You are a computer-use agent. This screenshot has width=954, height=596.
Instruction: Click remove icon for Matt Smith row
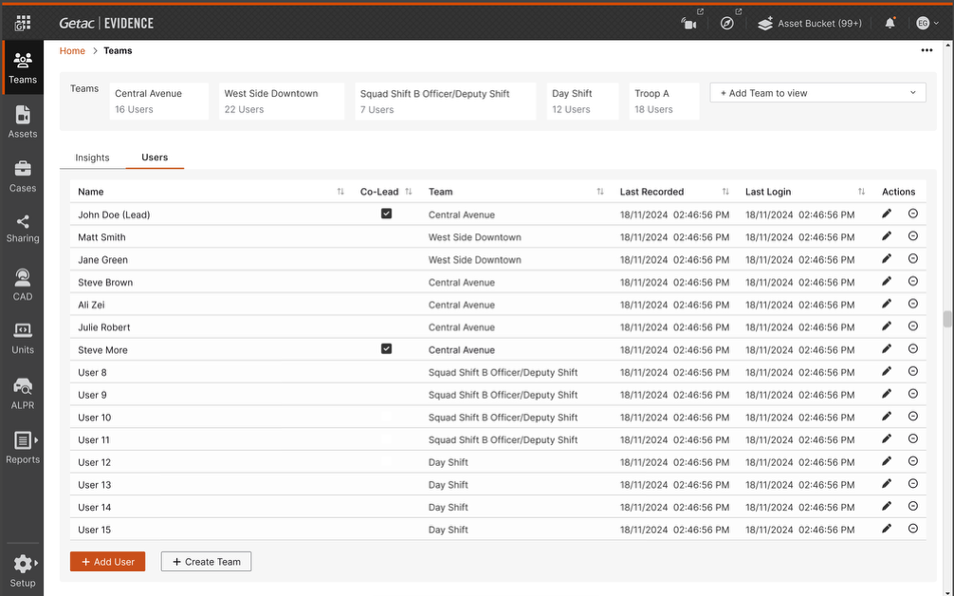pos(913,237)
